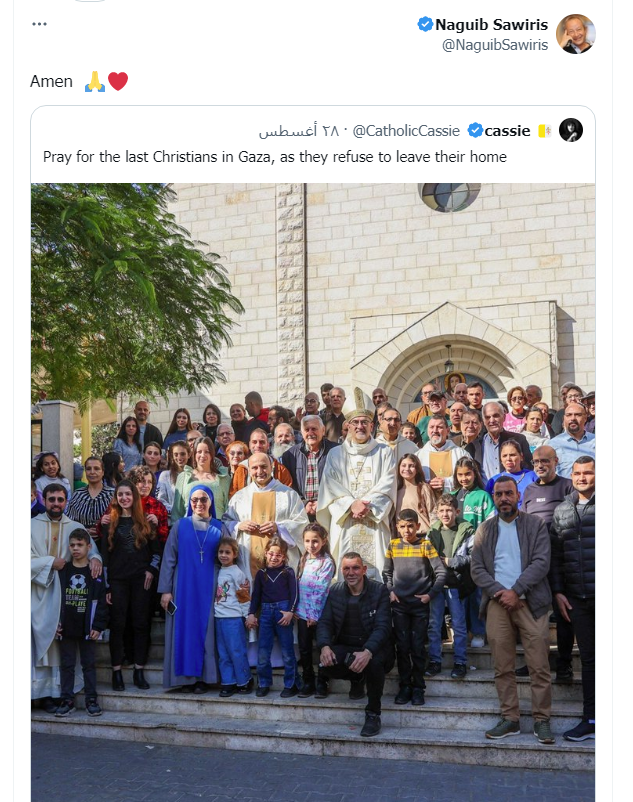This screenshot has width=633, height=802.
Task: Open the three-dot more options menu
Action: pyautogui.click(x=39, y=24)
